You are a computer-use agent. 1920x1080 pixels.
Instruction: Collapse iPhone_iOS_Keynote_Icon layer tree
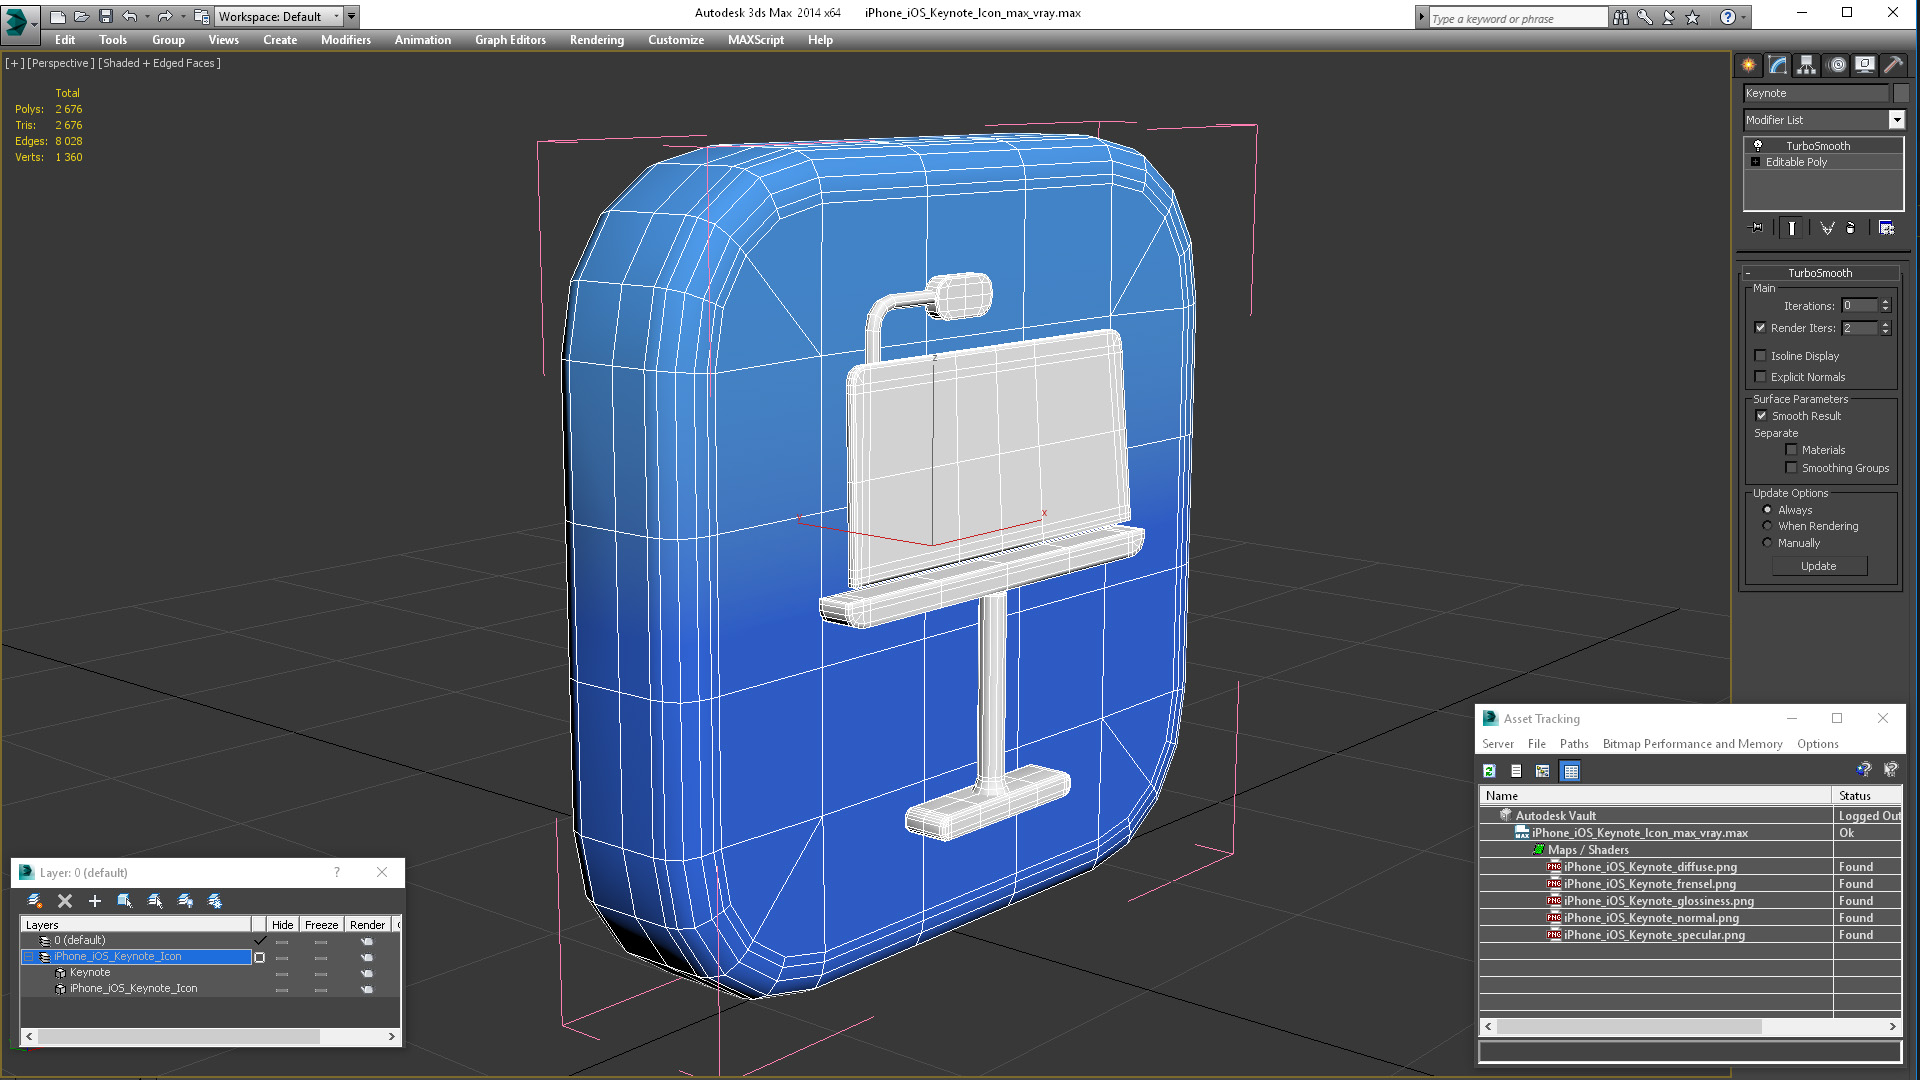[x=29, y=956]
